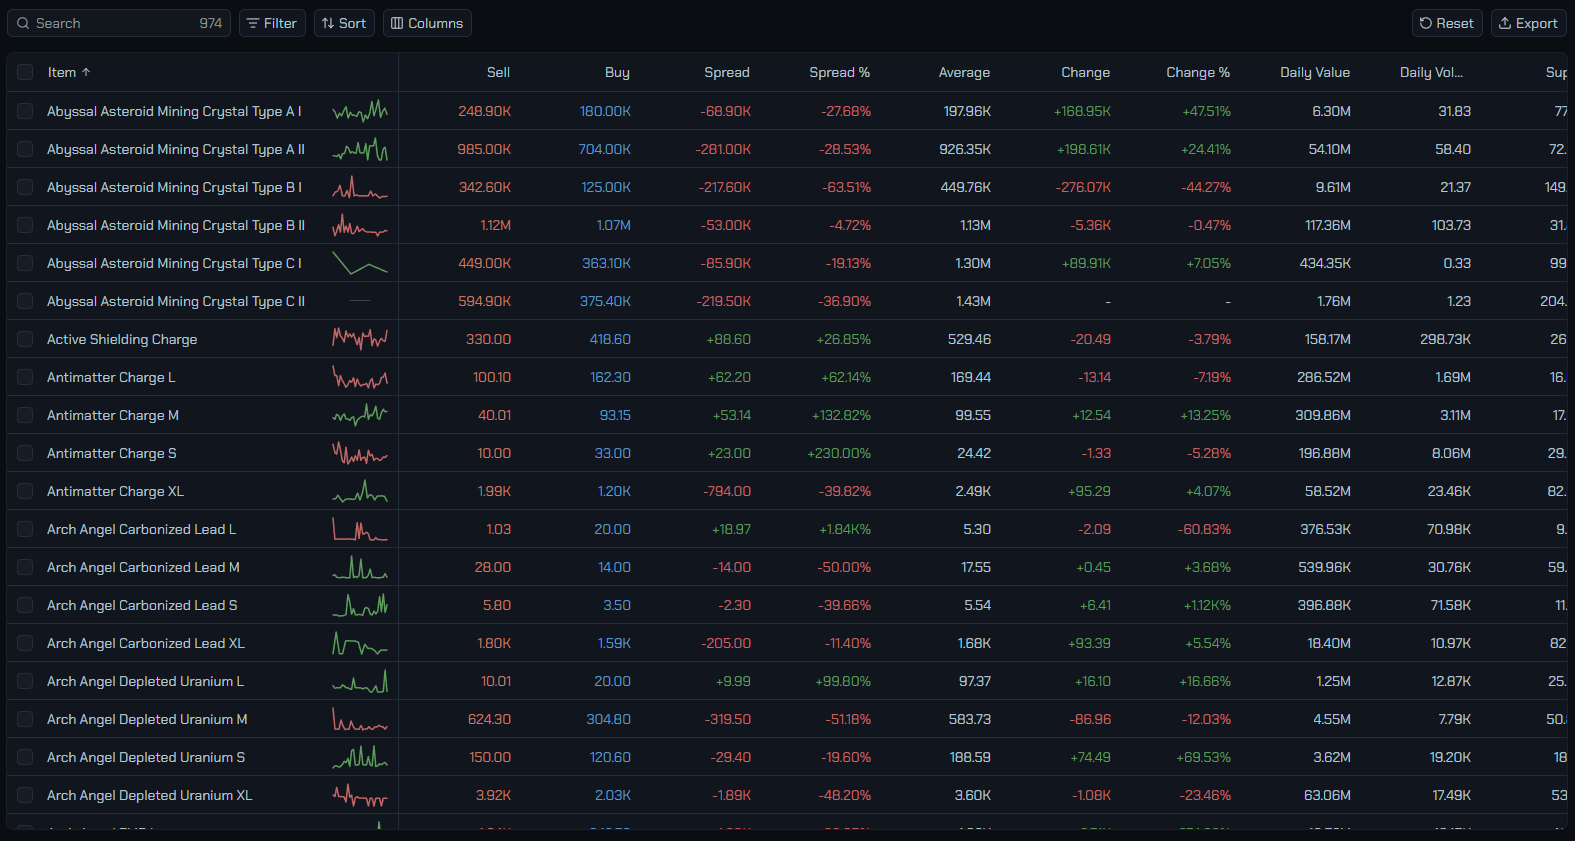Image resolution: width=1575 pixels, height=841 pixels.
Task: Open the Sort options
Action: point(344,23)
